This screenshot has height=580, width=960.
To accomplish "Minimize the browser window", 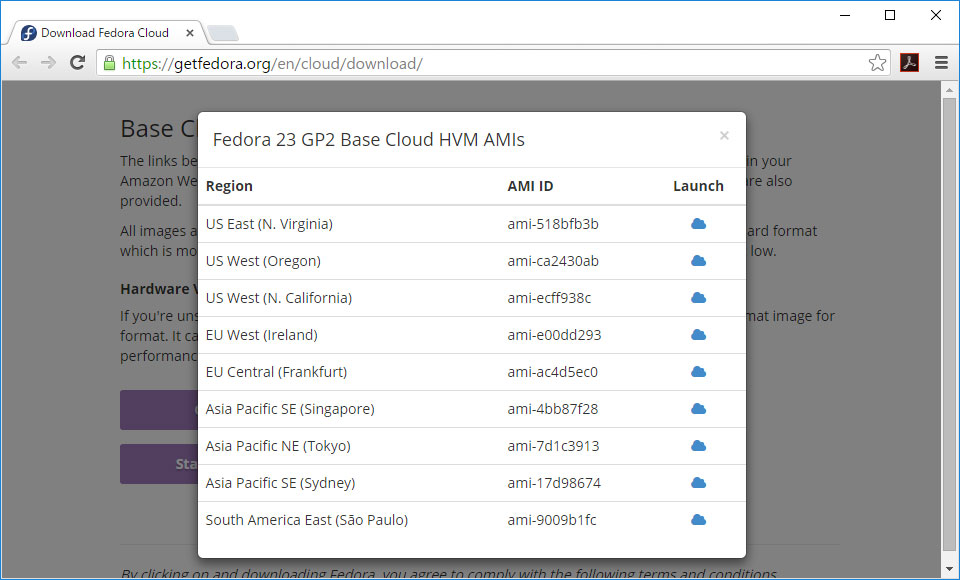I will (846, 15).
